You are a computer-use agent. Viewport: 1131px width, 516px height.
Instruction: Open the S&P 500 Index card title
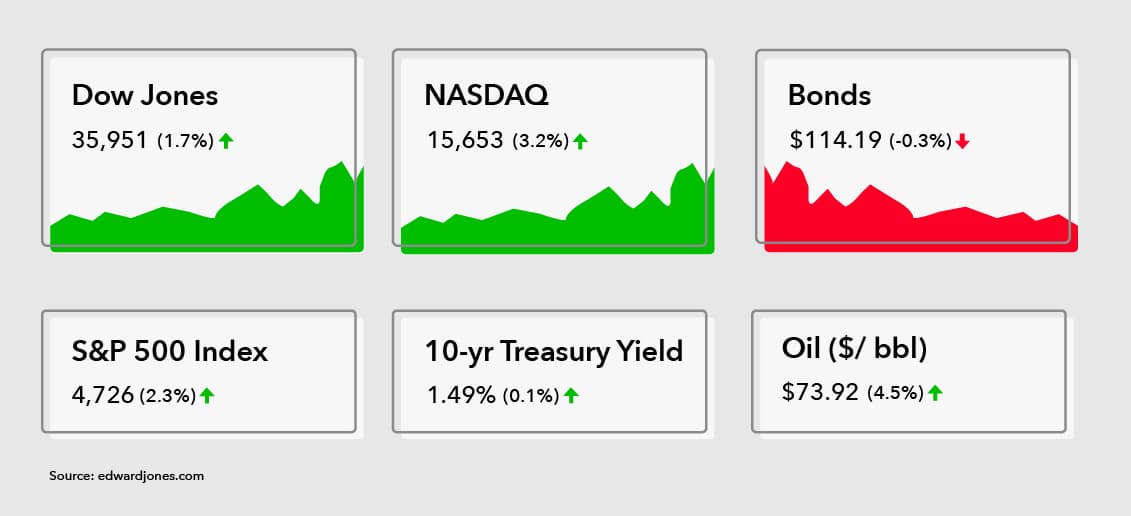[170, 351]
